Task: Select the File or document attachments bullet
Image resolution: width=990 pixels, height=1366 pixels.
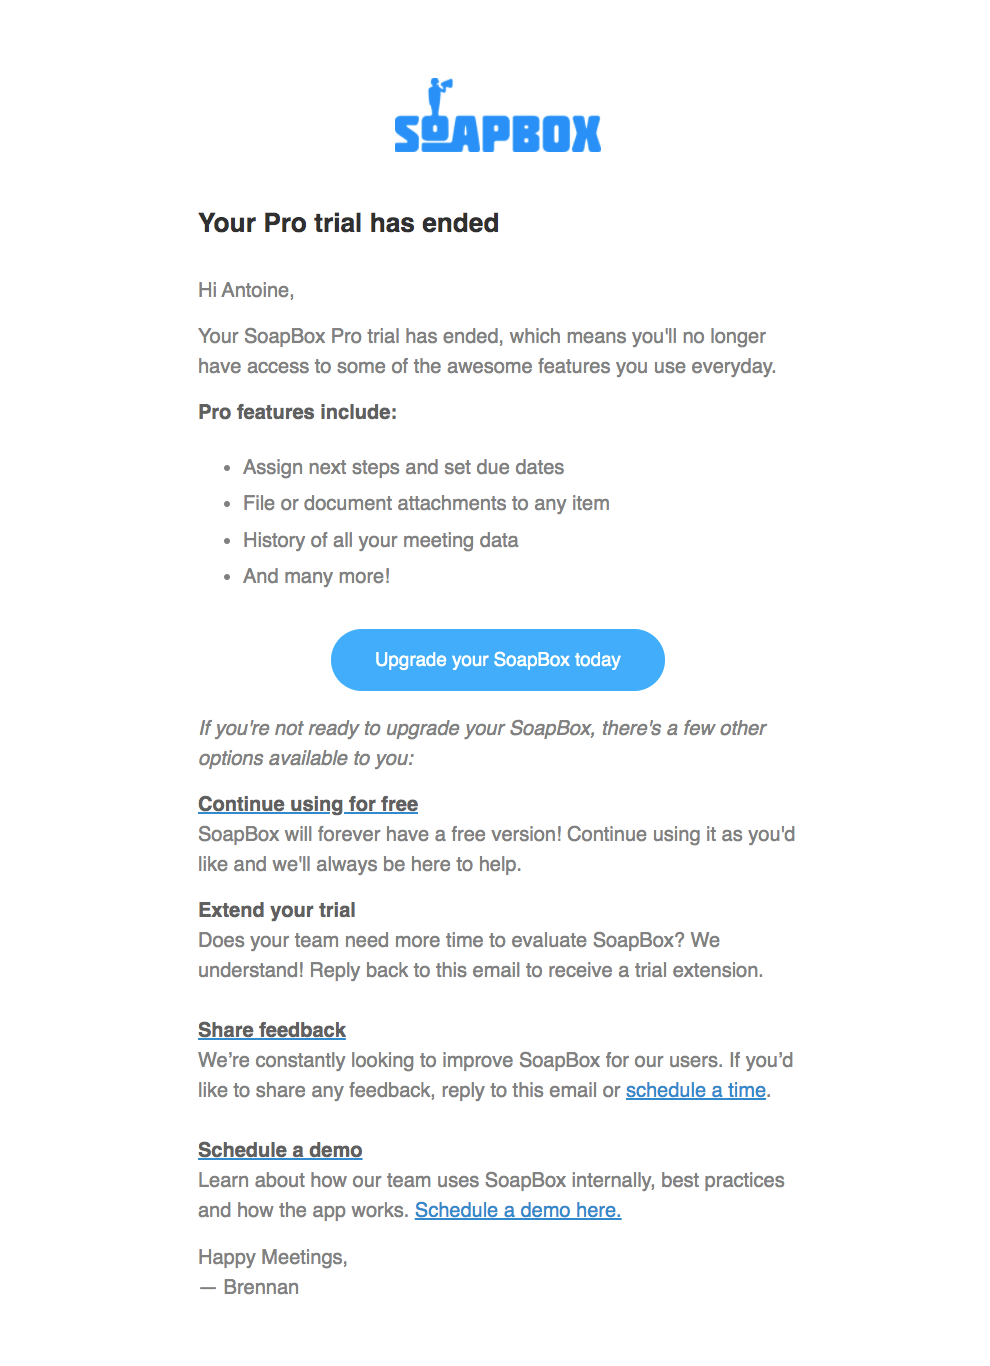Action: (x=425, y=503)
